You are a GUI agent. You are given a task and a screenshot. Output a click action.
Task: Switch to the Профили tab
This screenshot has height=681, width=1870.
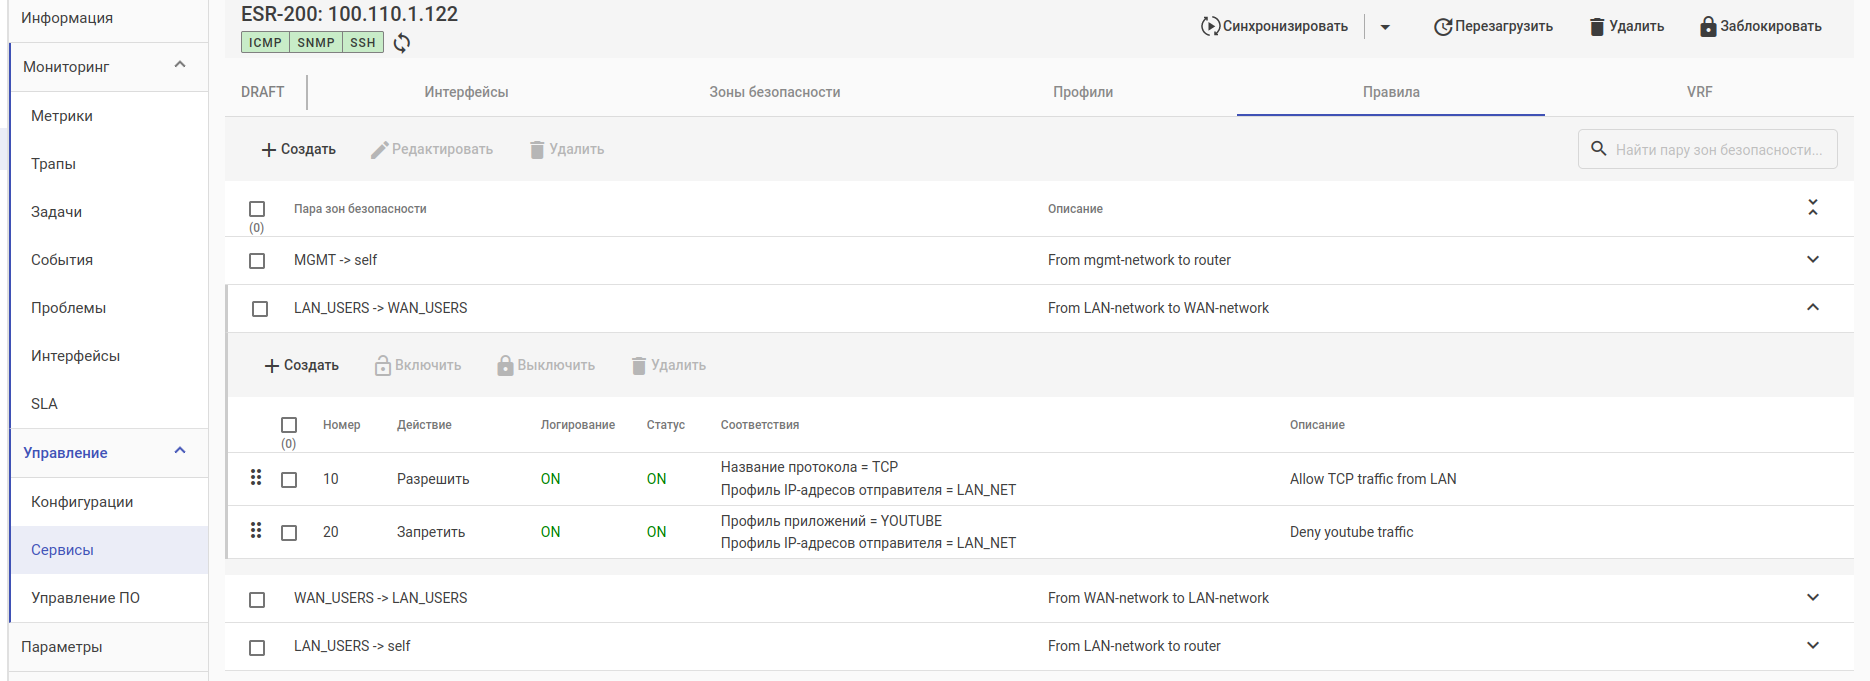click(1082, 92)
